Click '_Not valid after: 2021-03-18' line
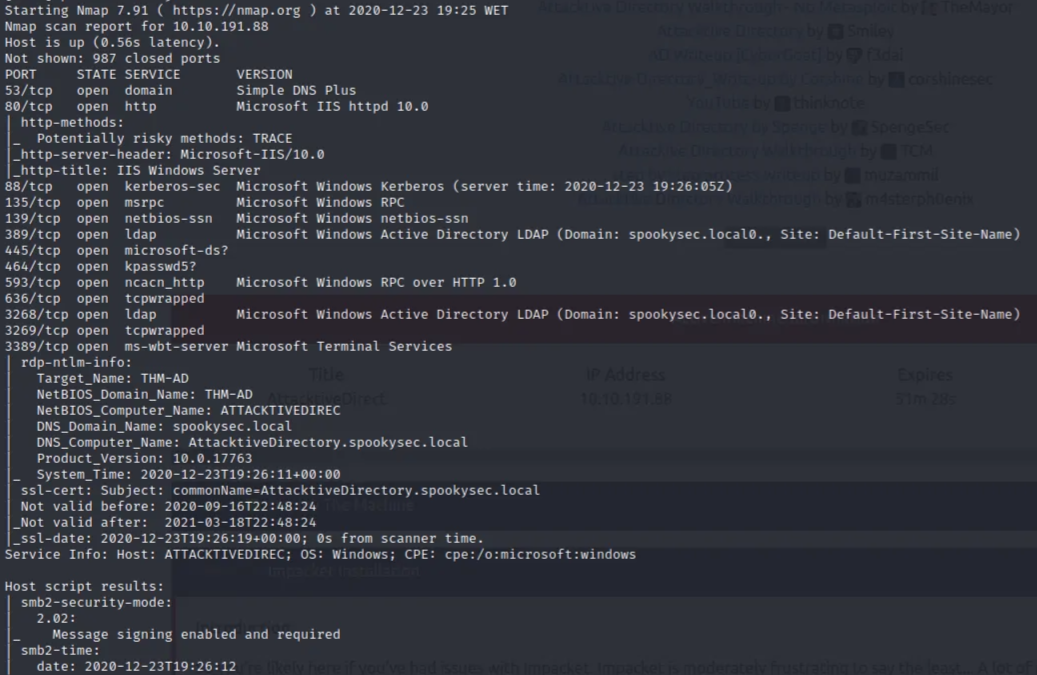The width and height of the screenshot is (1037, 675). (164, 522)
